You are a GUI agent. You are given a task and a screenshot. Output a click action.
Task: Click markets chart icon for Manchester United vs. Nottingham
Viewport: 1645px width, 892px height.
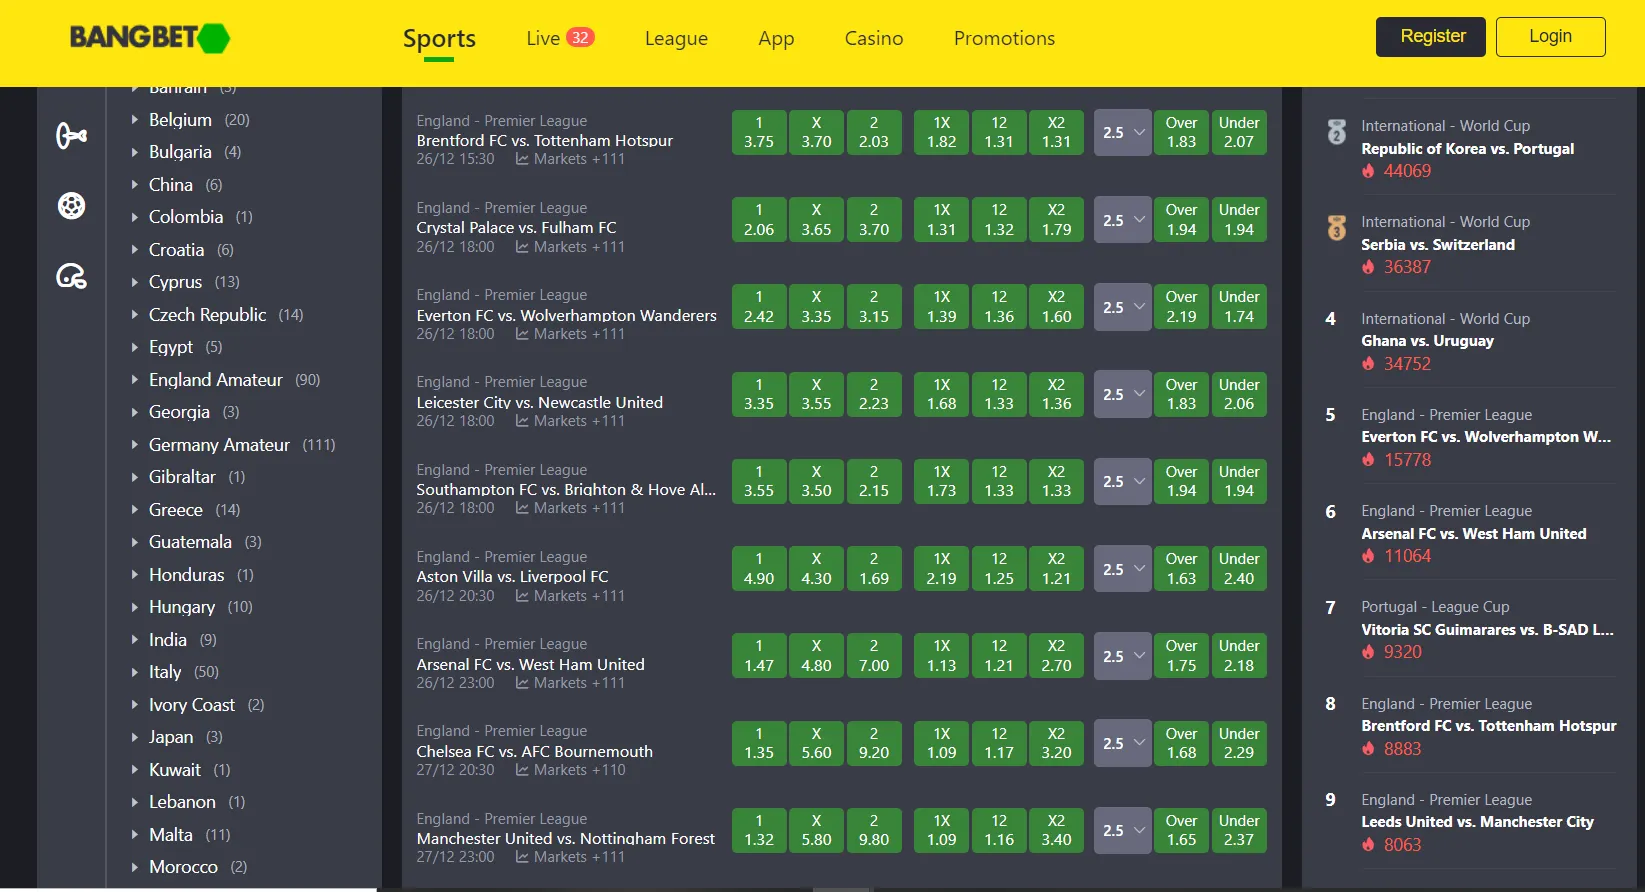[522, 857]
